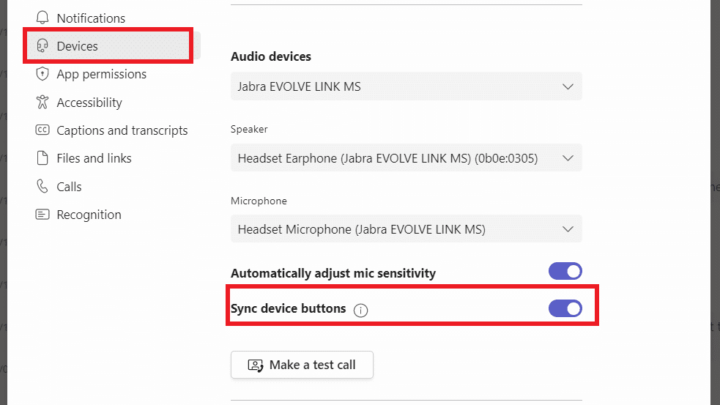This screenshot has height=405, width=720.
Task: Click the Recognition icon in sidebar
Action: pyautogui.click(x=42, y=214)
